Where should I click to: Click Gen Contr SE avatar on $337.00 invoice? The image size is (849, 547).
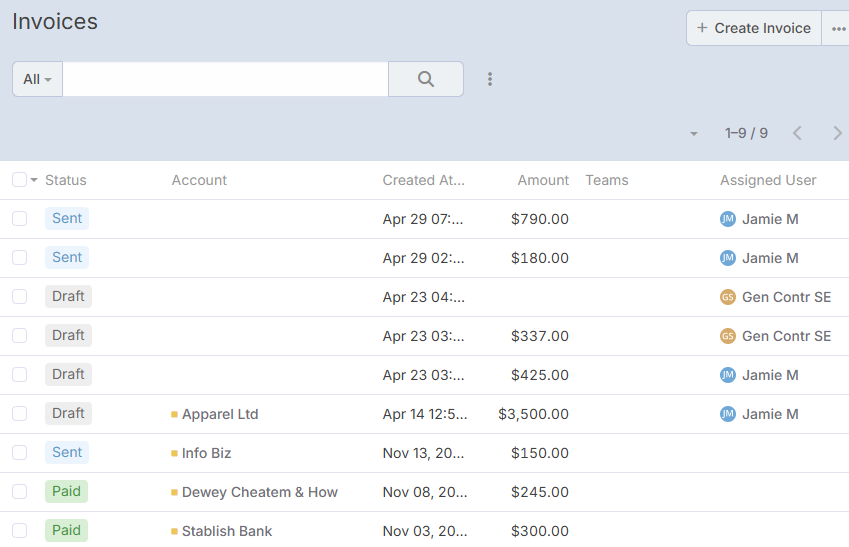[727, 336]
